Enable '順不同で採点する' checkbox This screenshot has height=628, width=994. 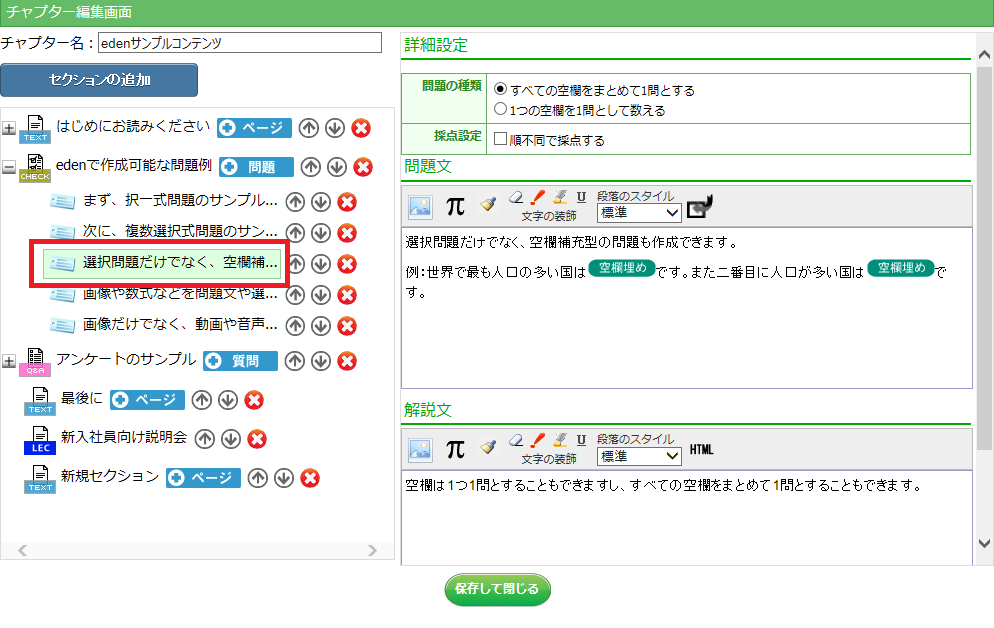(501, 139)
